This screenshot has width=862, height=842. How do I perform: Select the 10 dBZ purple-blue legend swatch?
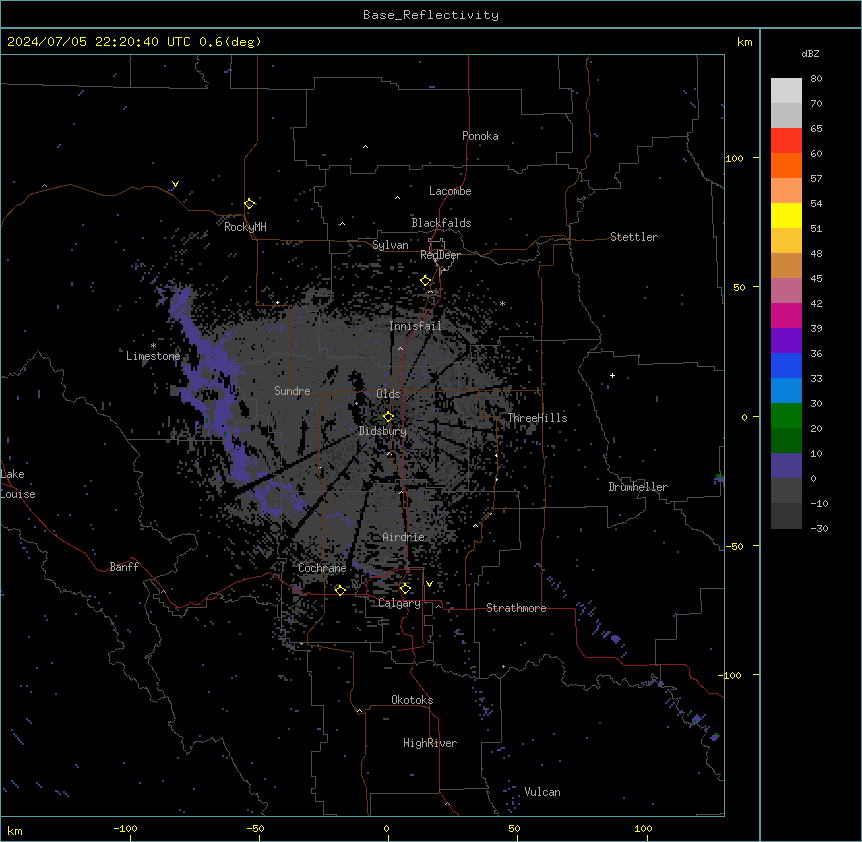pyautogui.click(x=786, y=466)
